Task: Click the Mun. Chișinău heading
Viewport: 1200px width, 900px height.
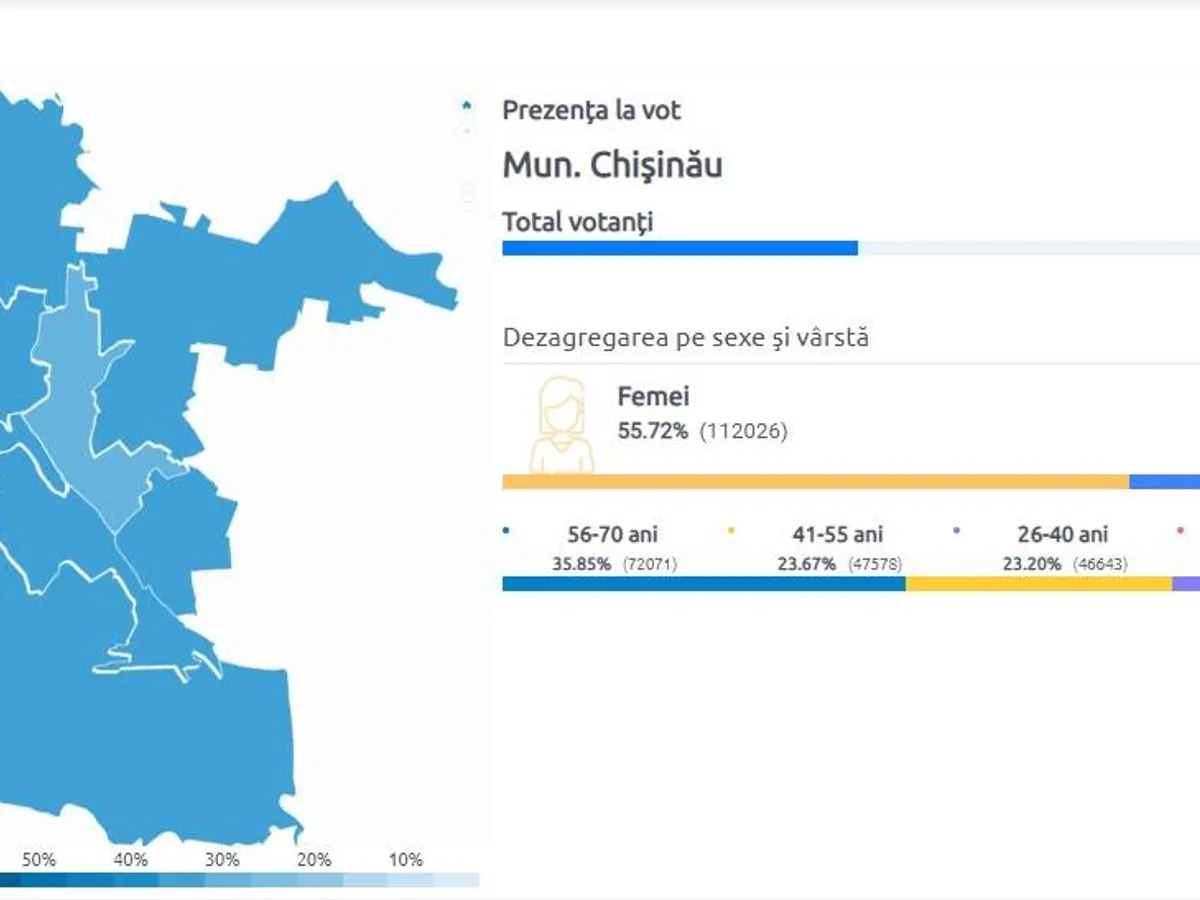Action: click(612, 165)
